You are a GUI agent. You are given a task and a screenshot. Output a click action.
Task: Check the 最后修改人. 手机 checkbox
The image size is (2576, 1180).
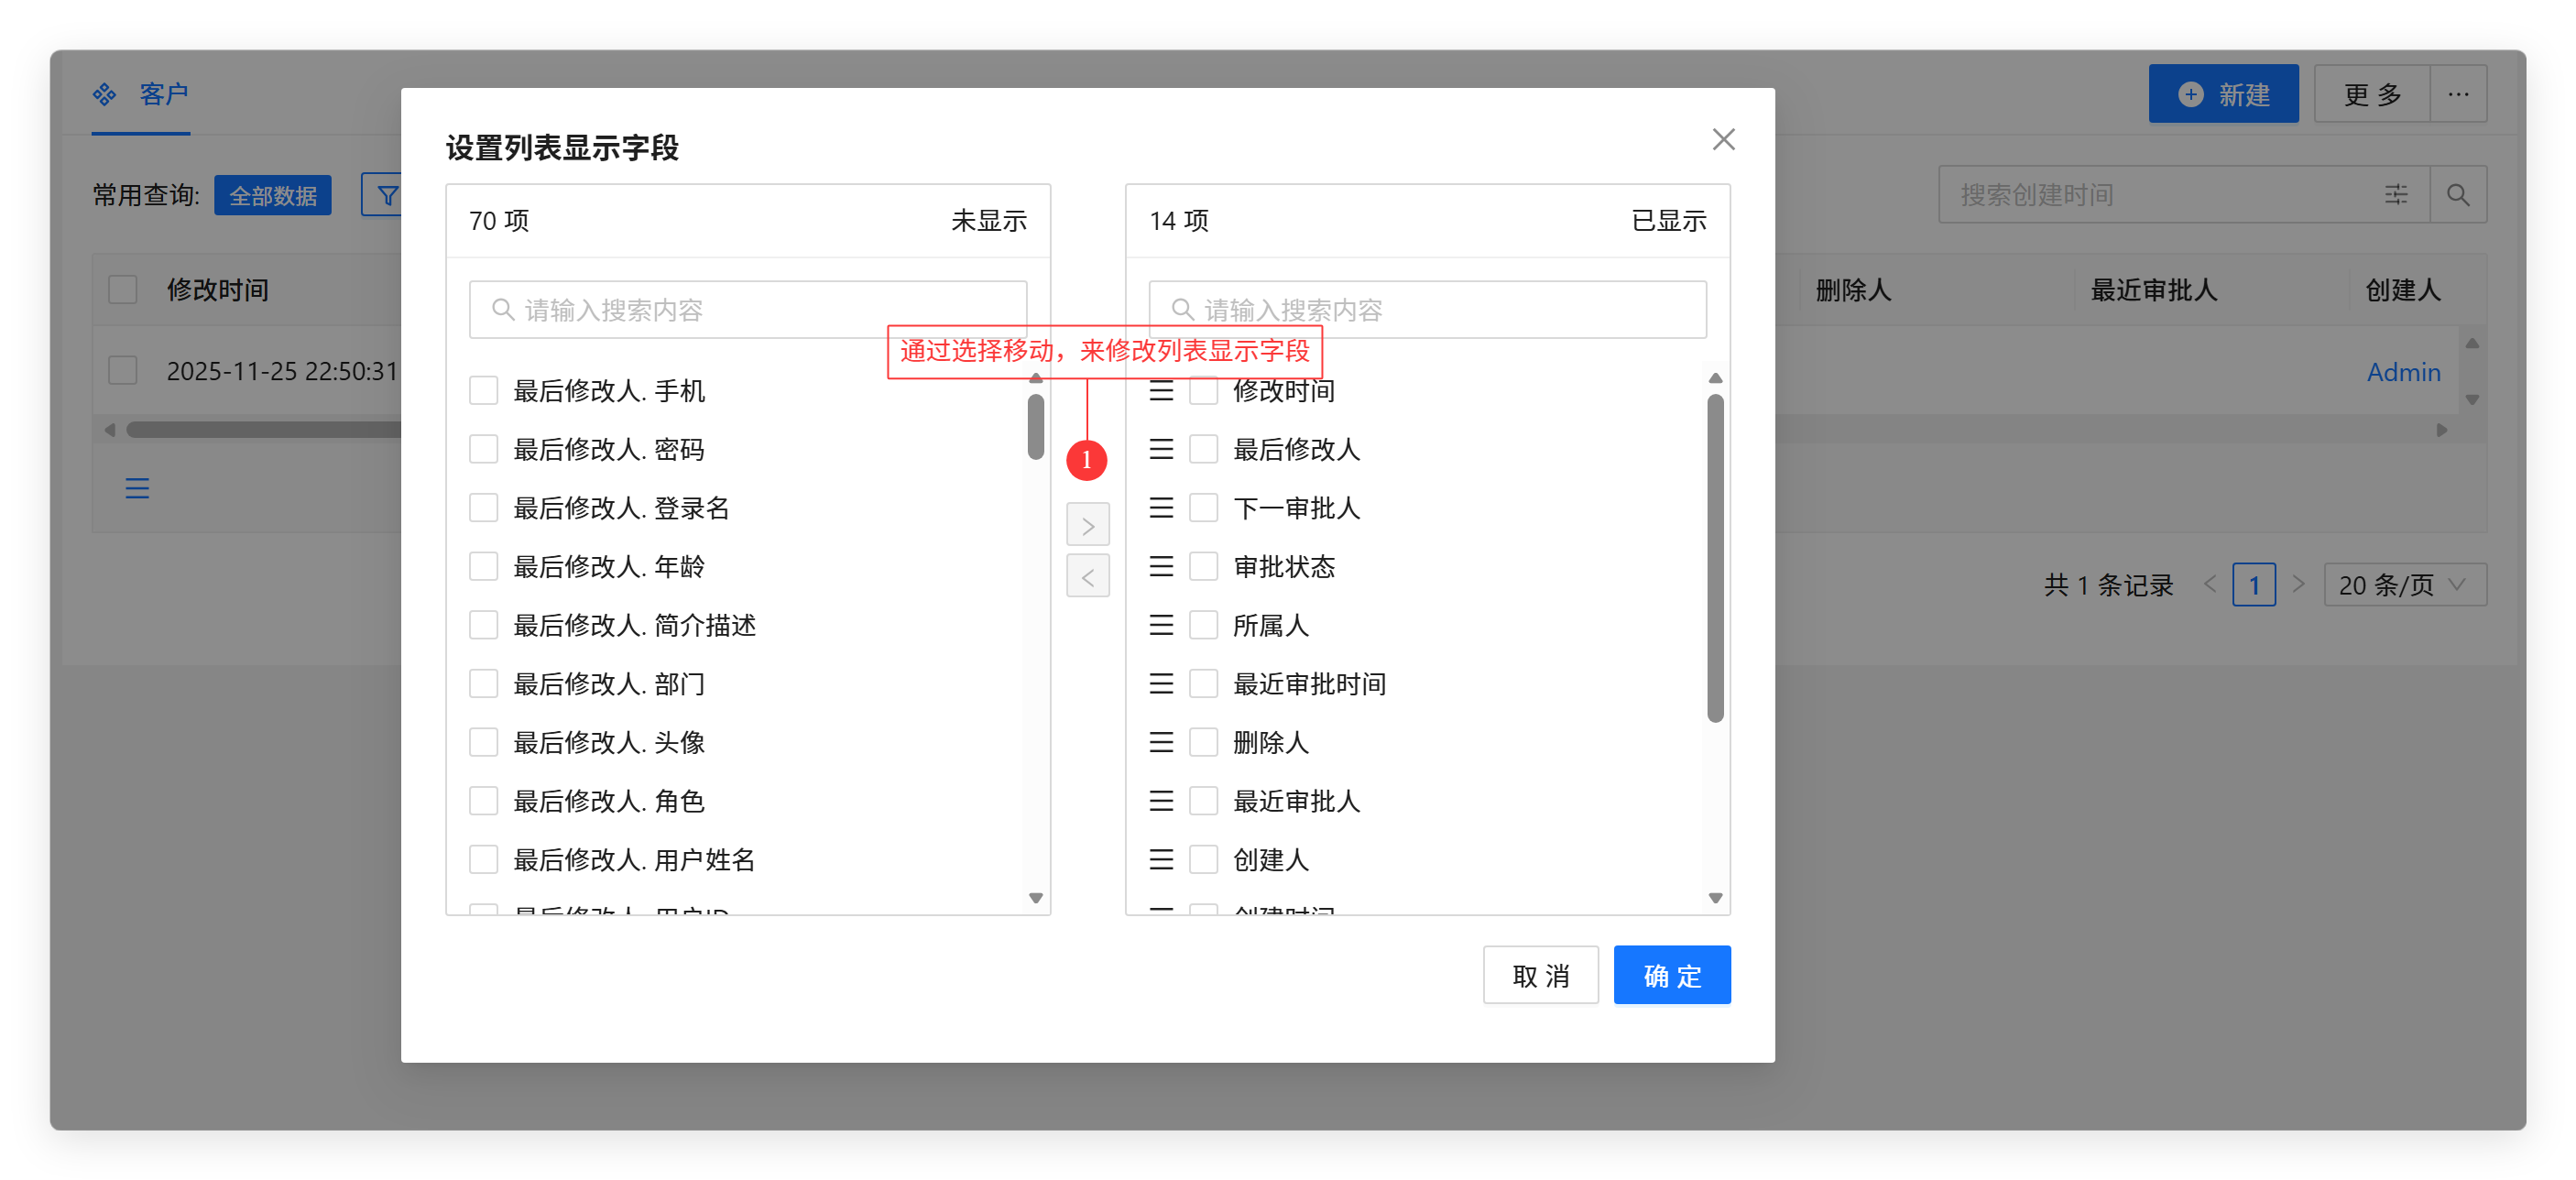(x=484, y=391)
